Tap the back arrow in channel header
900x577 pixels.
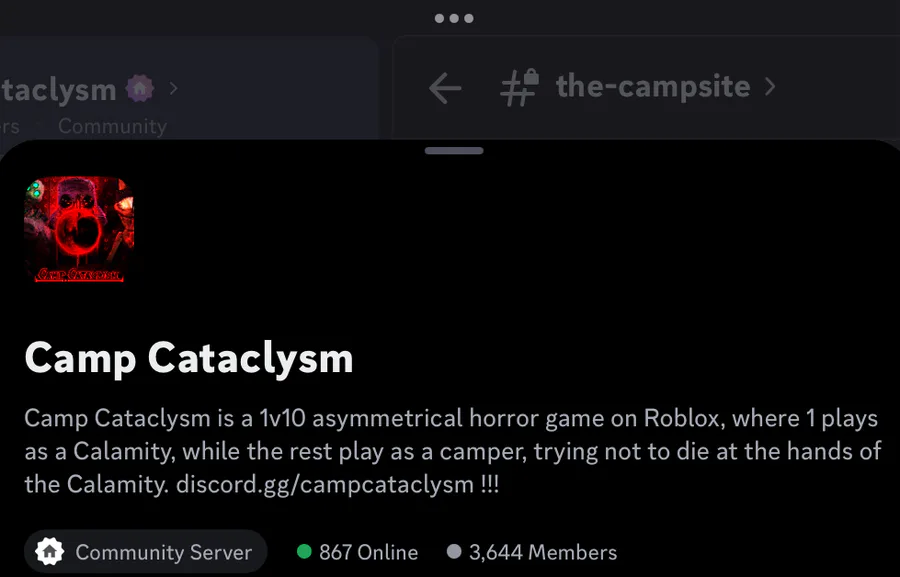tap(445, 88)
